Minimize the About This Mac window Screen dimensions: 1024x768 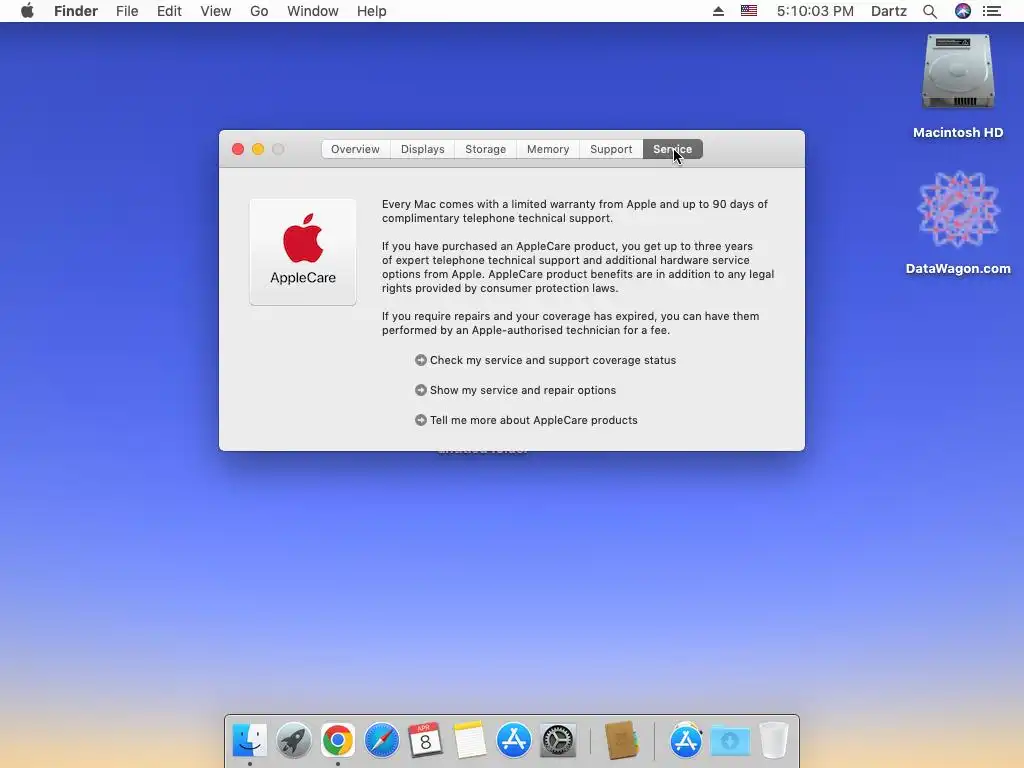click(258, 149)
